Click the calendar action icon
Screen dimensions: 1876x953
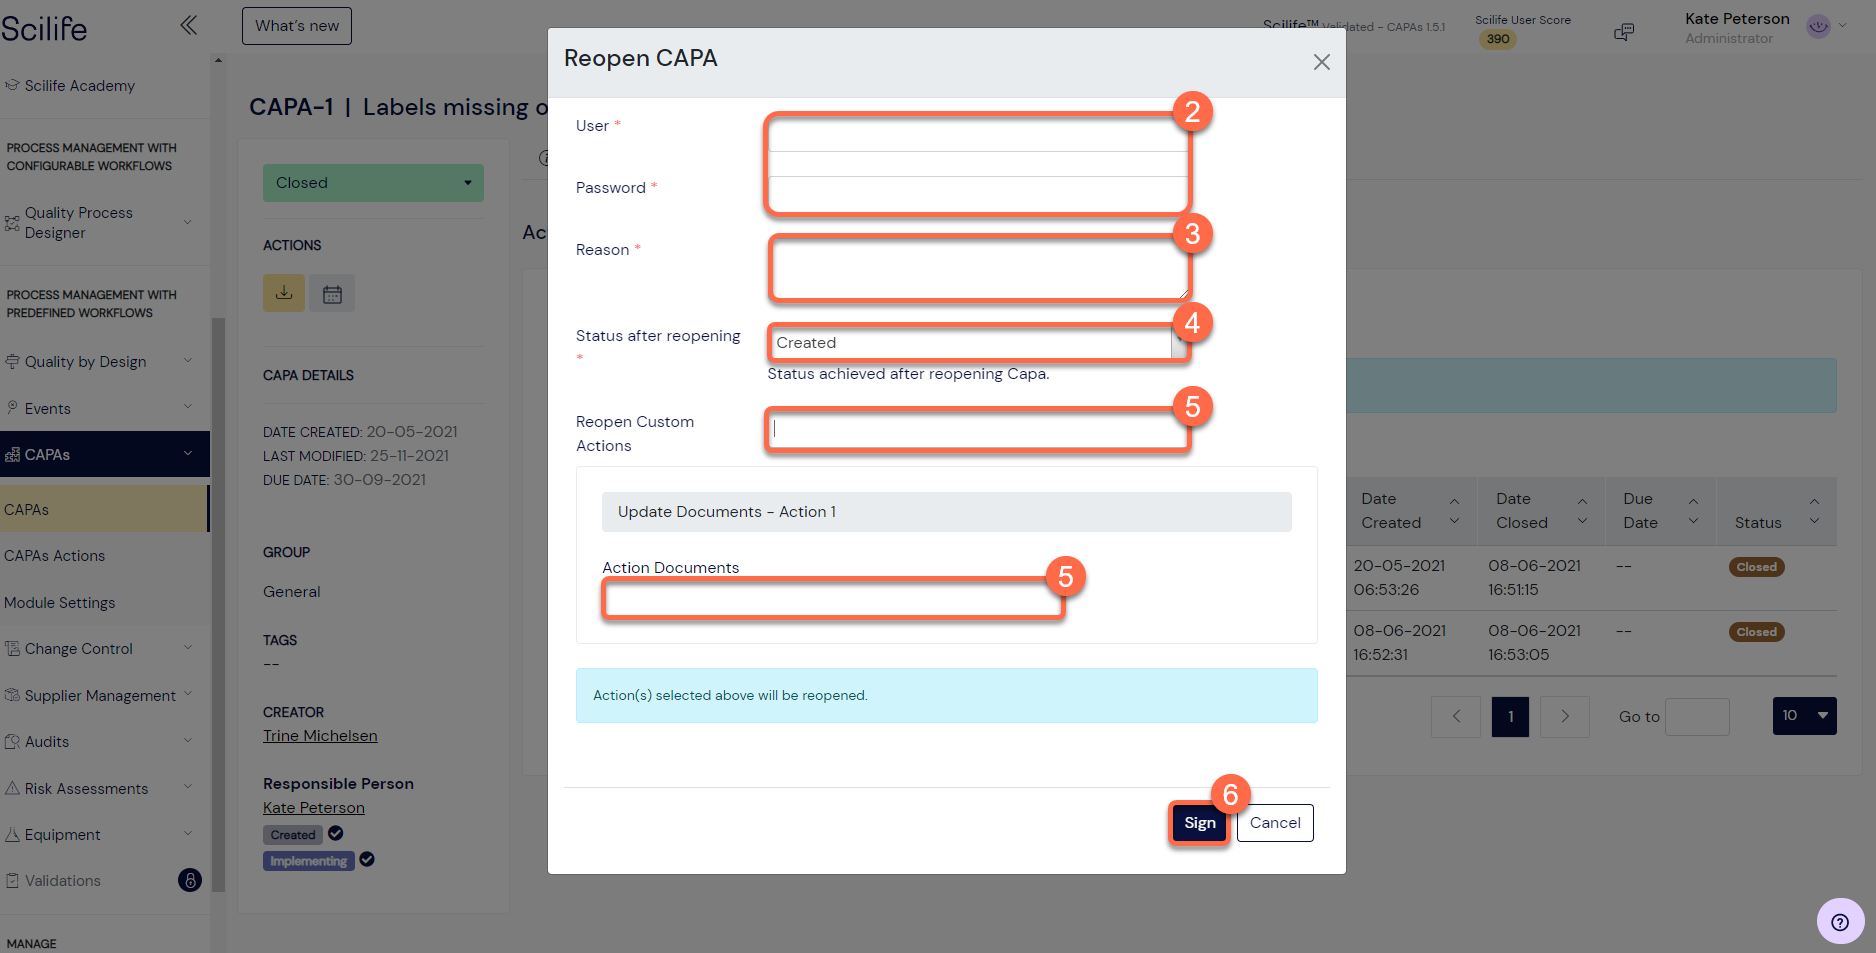pyautogui.click(x=332, y=293)
